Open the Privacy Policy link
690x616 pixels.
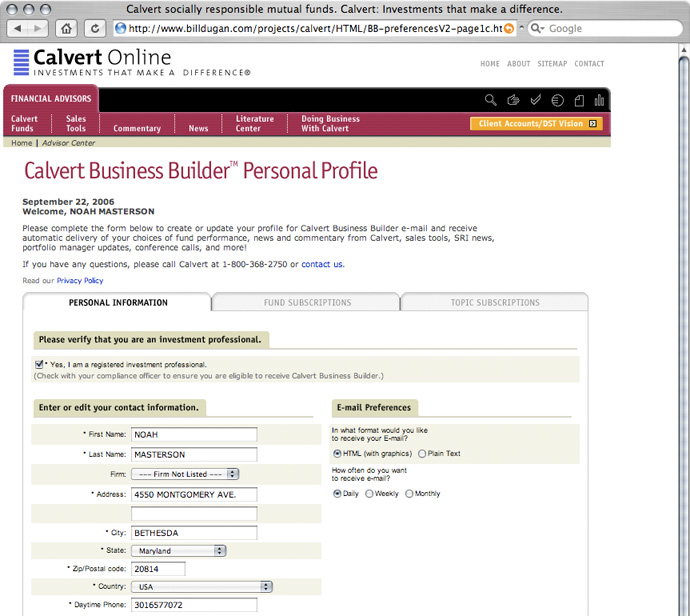pos(80,281)
